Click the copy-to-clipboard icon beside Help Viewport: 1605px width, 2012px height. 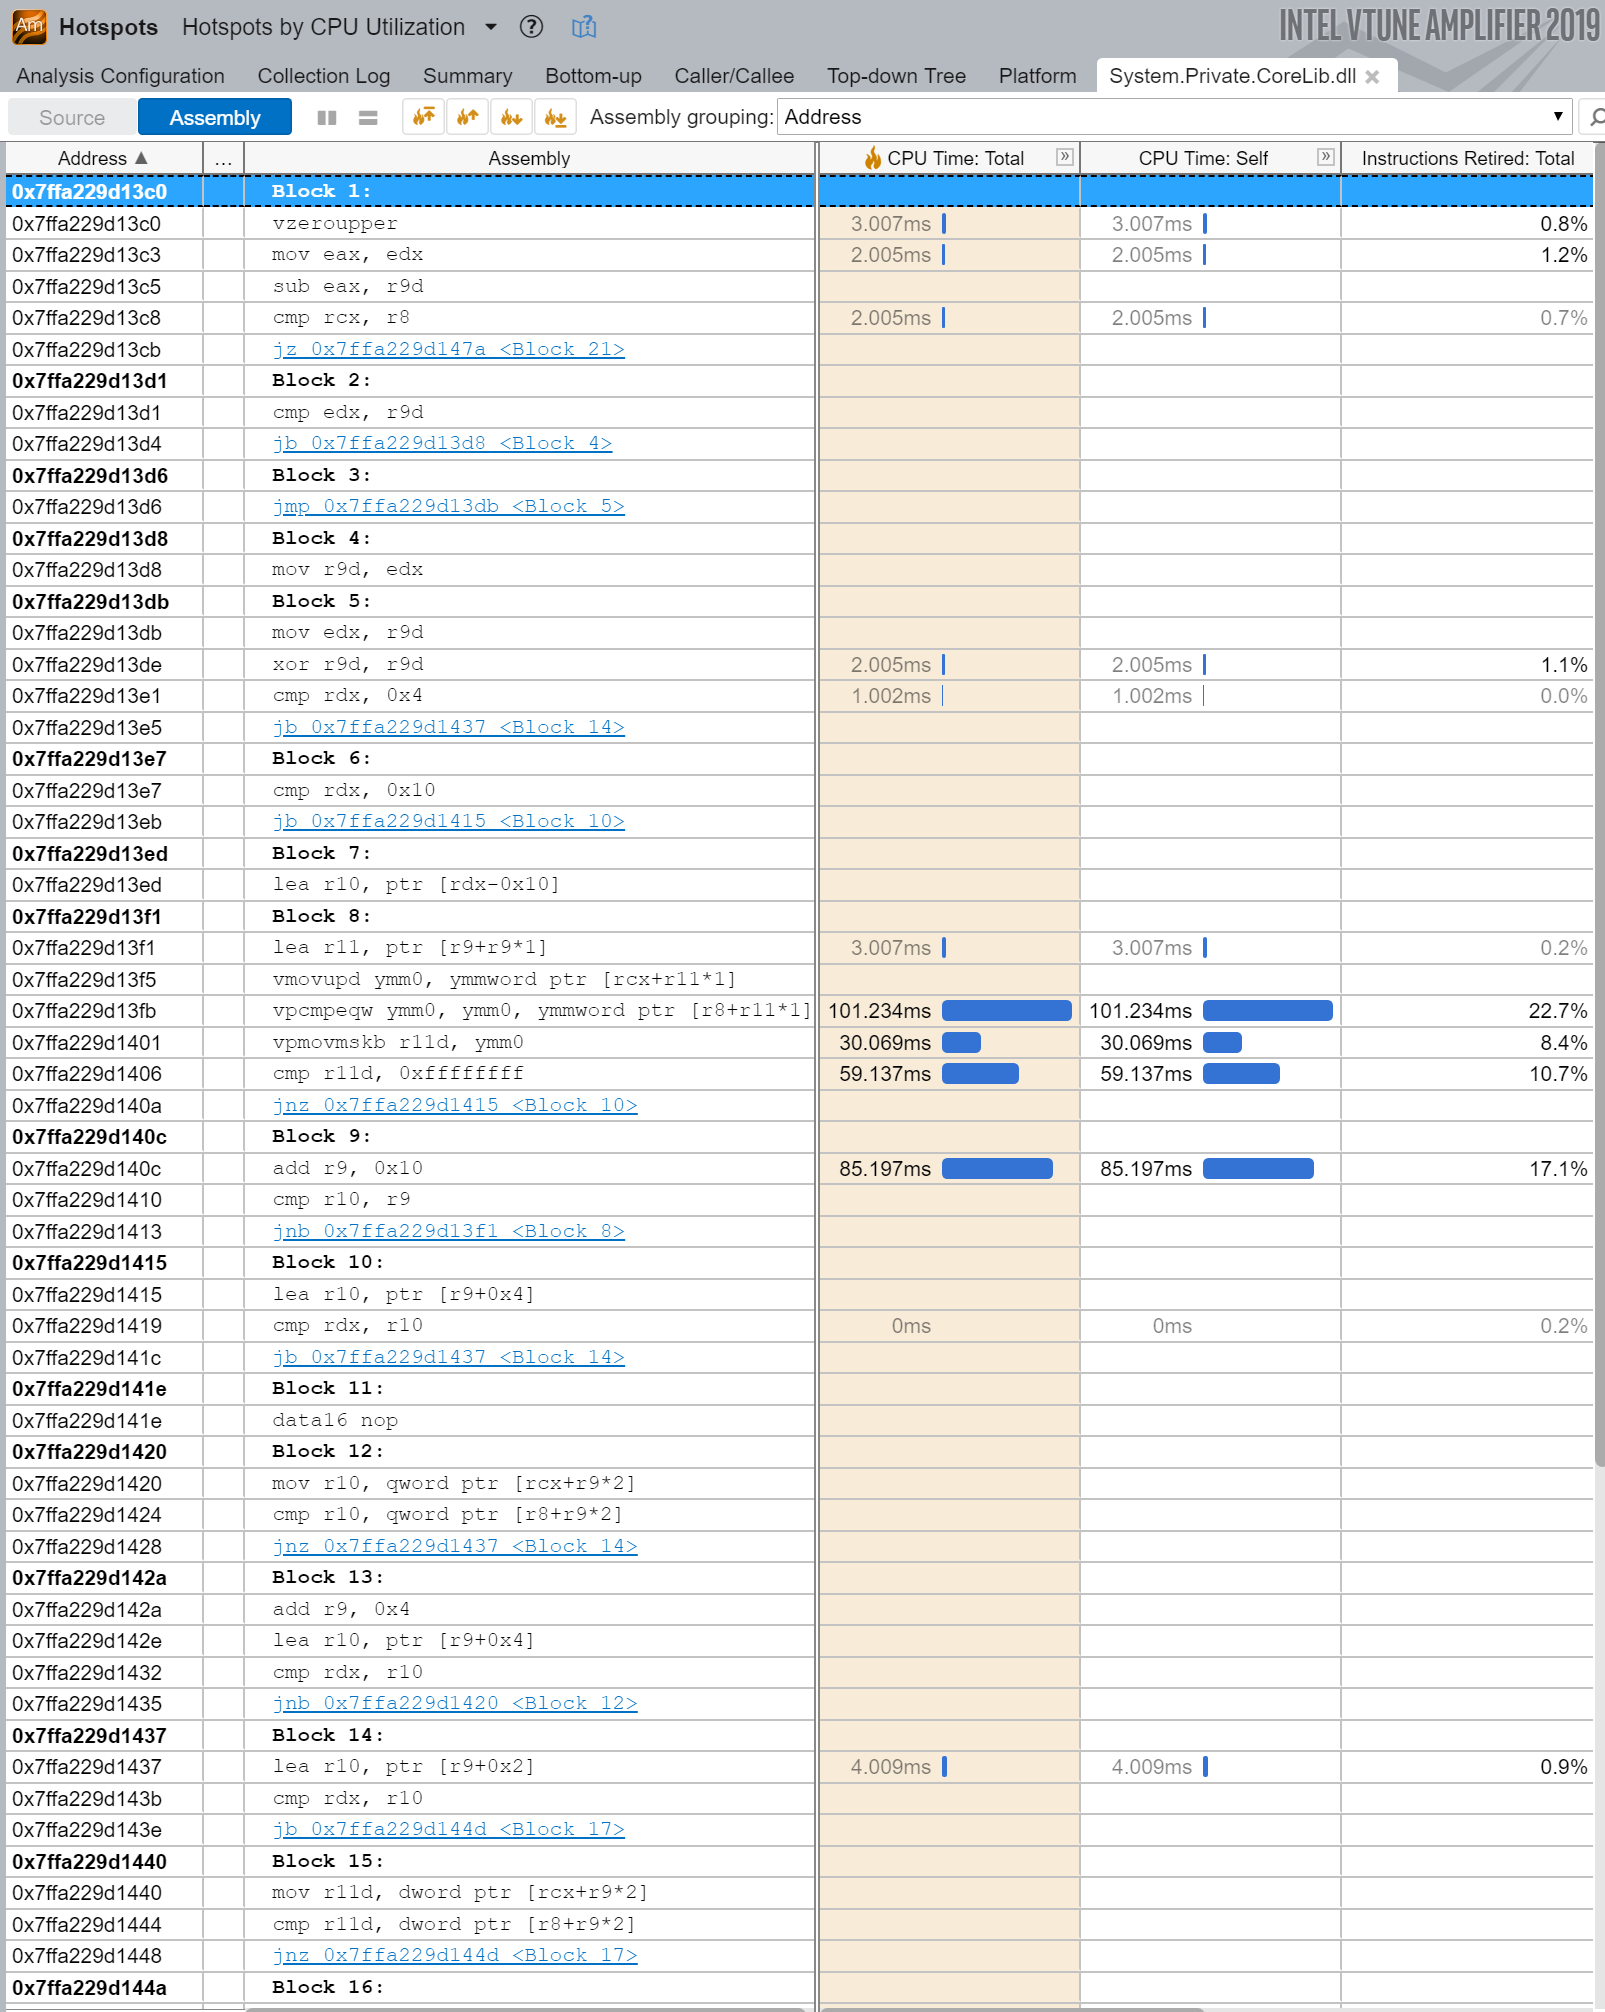[x=584, y=27]
